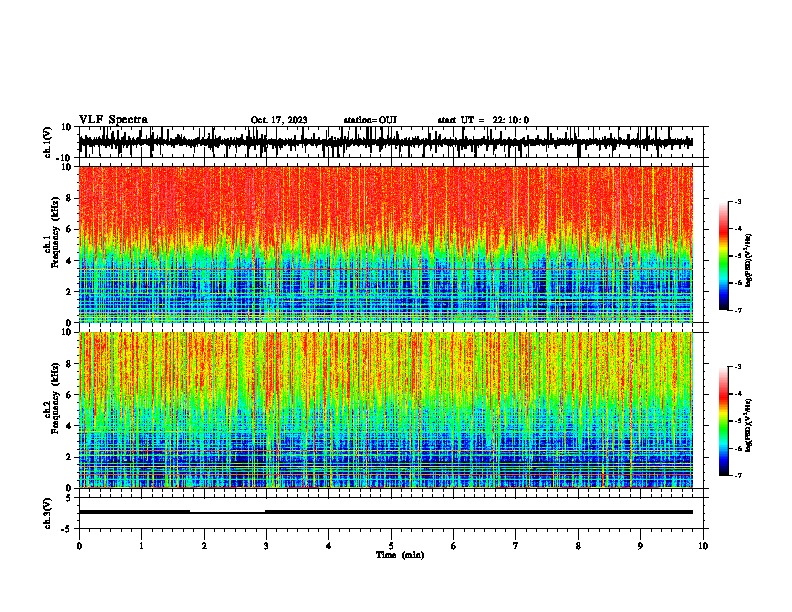Click time-axis tick label "0"
Screen dimensions: 792x612
coord(79,546)
